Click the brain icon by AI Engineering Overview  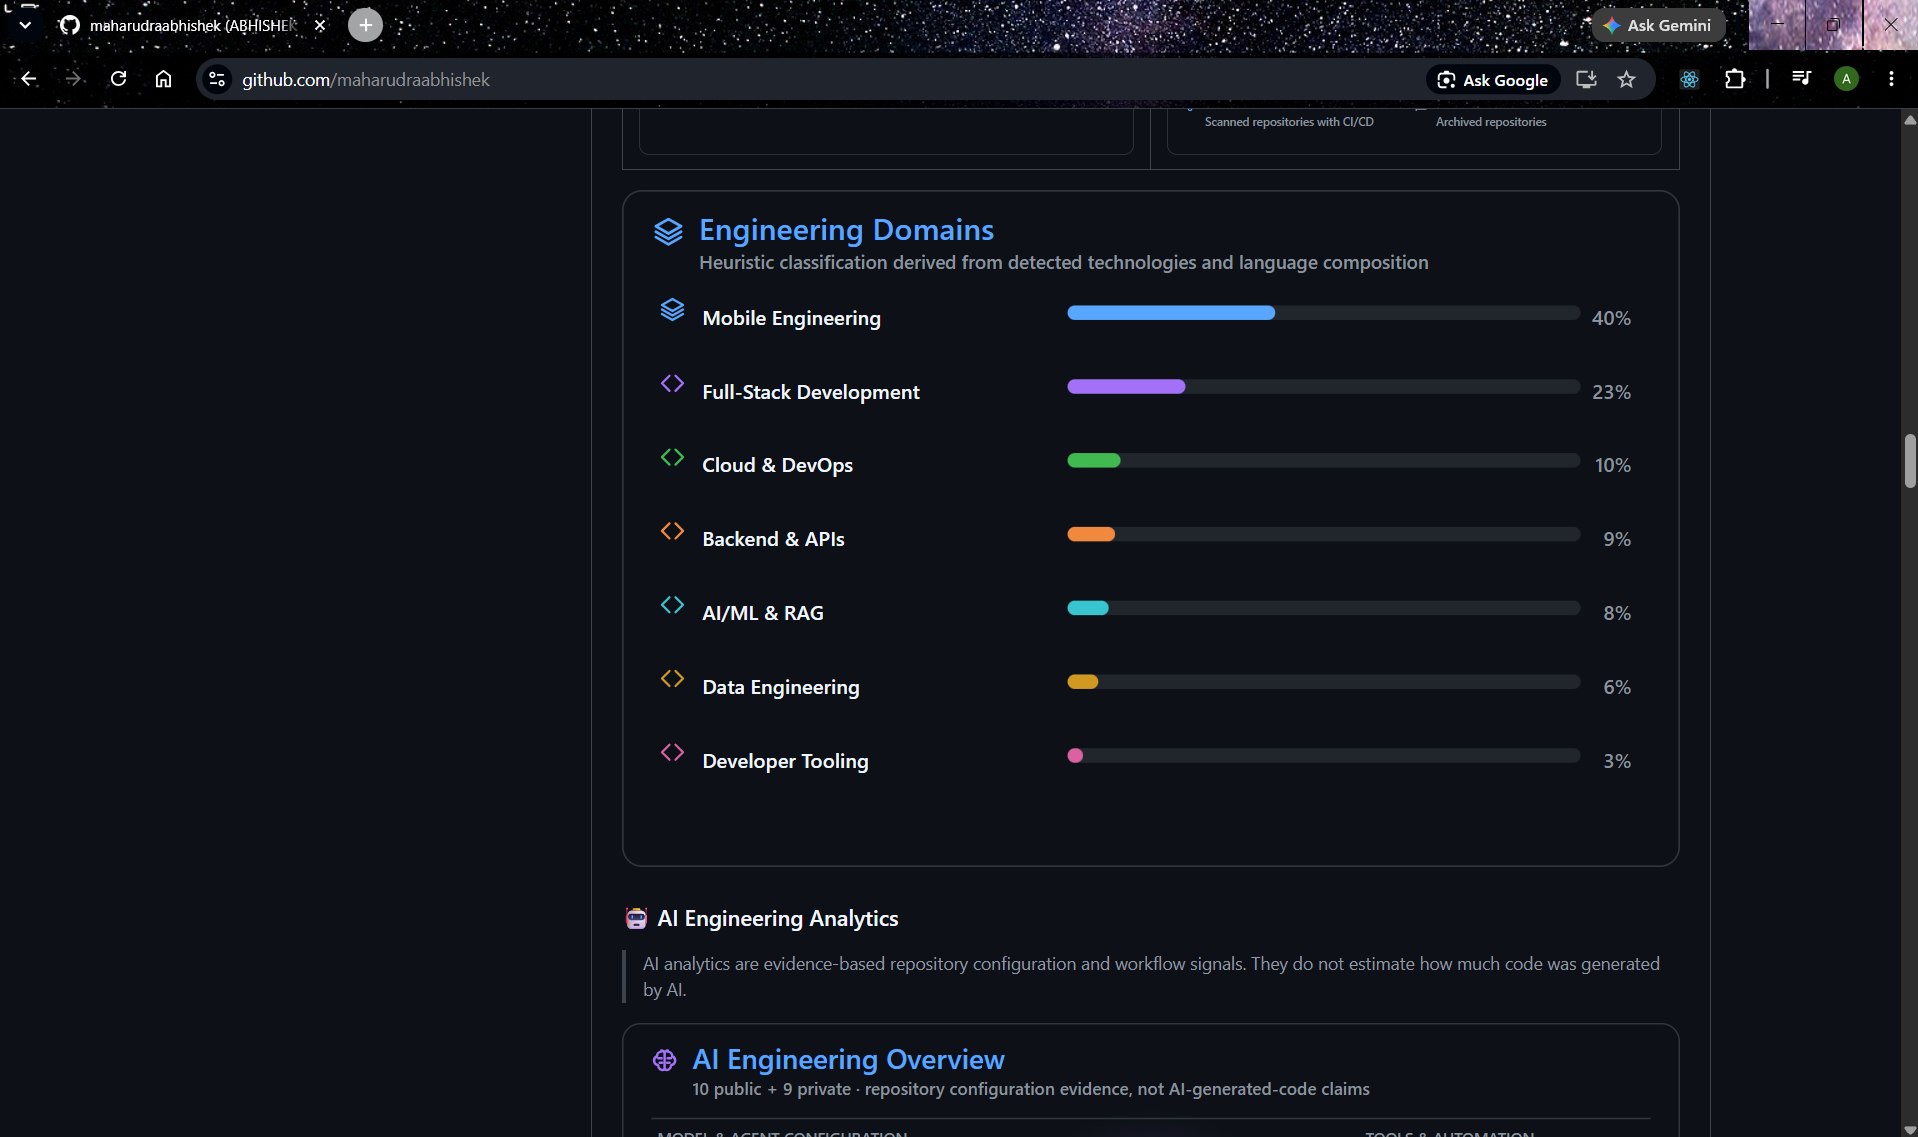pos(664,1060)
